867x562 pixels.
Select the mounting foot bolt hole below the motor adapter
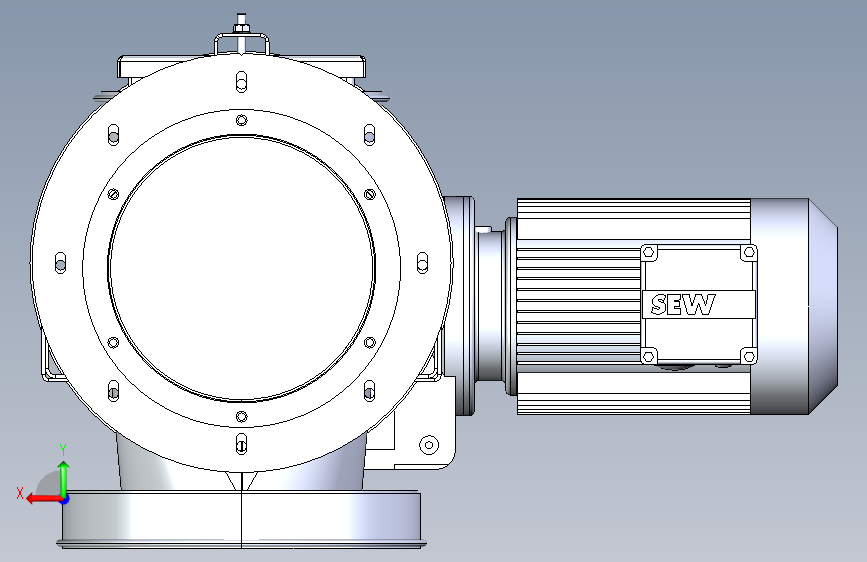[x=429, y=445]
